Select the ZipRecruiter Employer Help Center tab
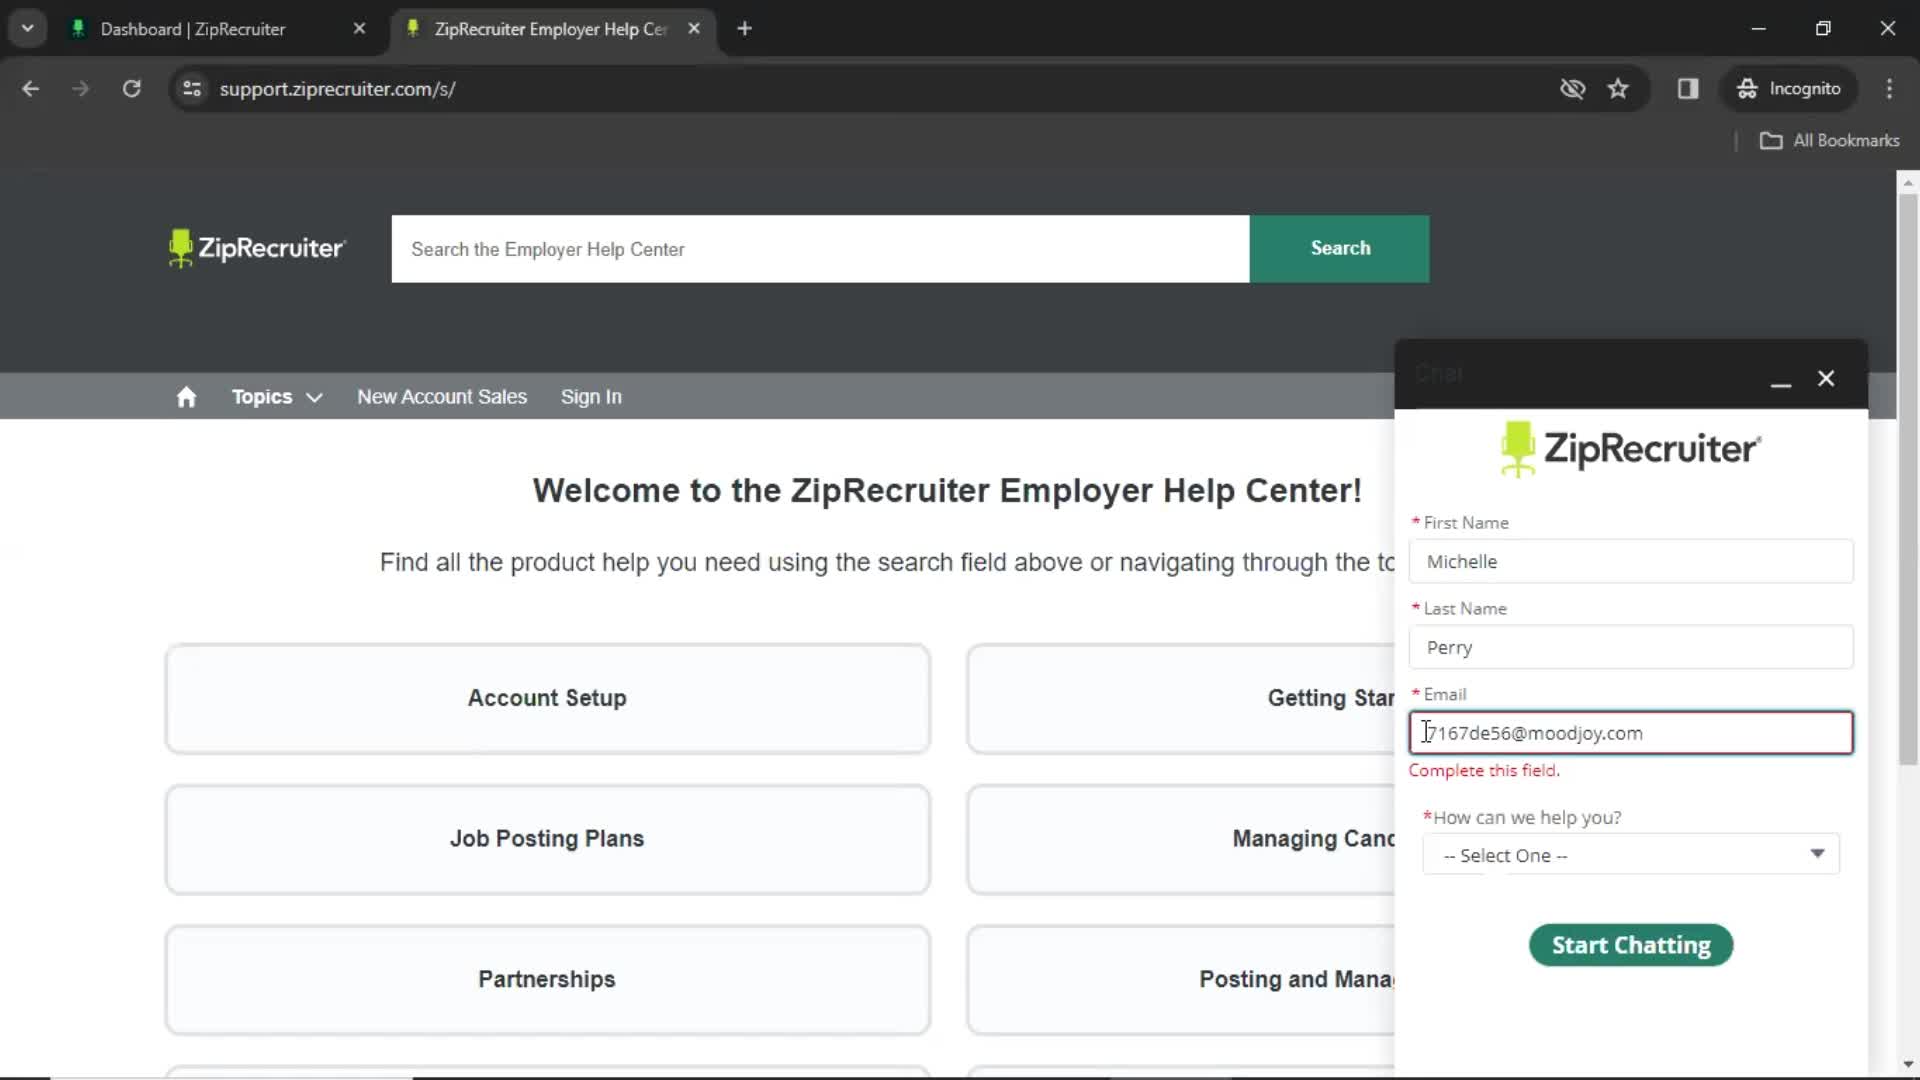Image resolution: width=1920 pixels, height=1080 pixels. click(553, 29)
